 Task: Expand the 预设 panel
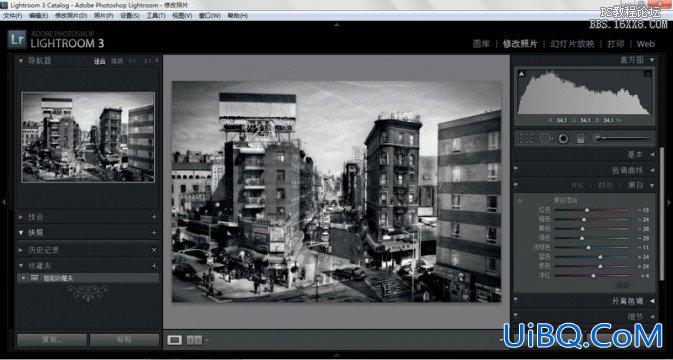coord(21,217)
